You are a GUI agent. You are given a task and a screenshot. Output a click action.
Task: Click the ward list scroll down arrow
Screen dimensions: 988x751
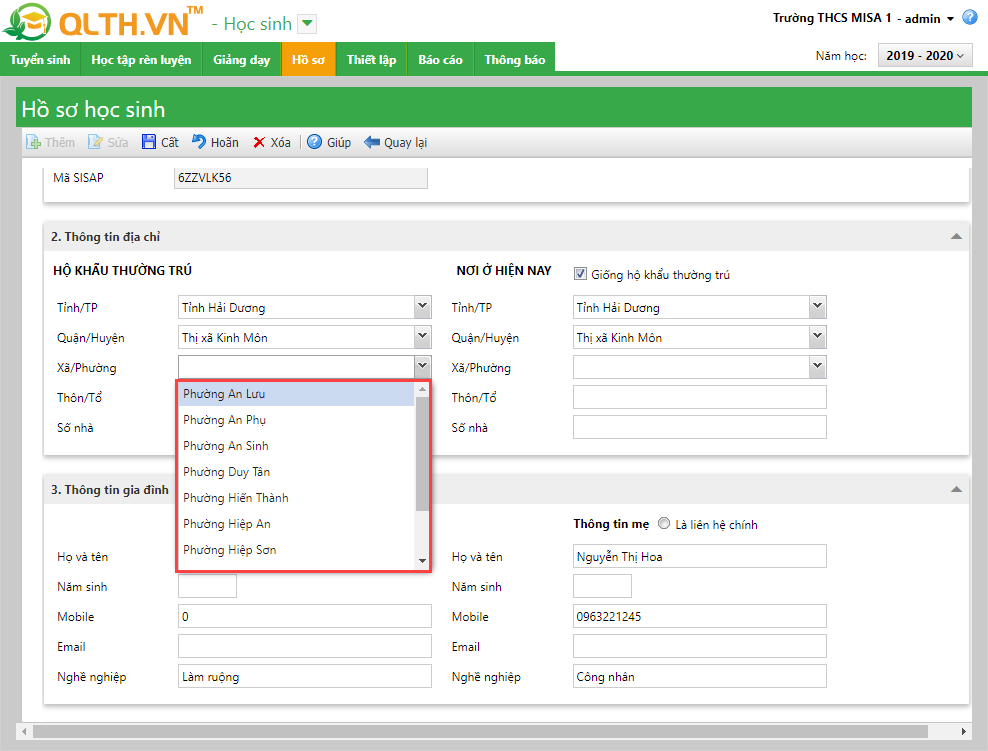(x=422, y=561)
